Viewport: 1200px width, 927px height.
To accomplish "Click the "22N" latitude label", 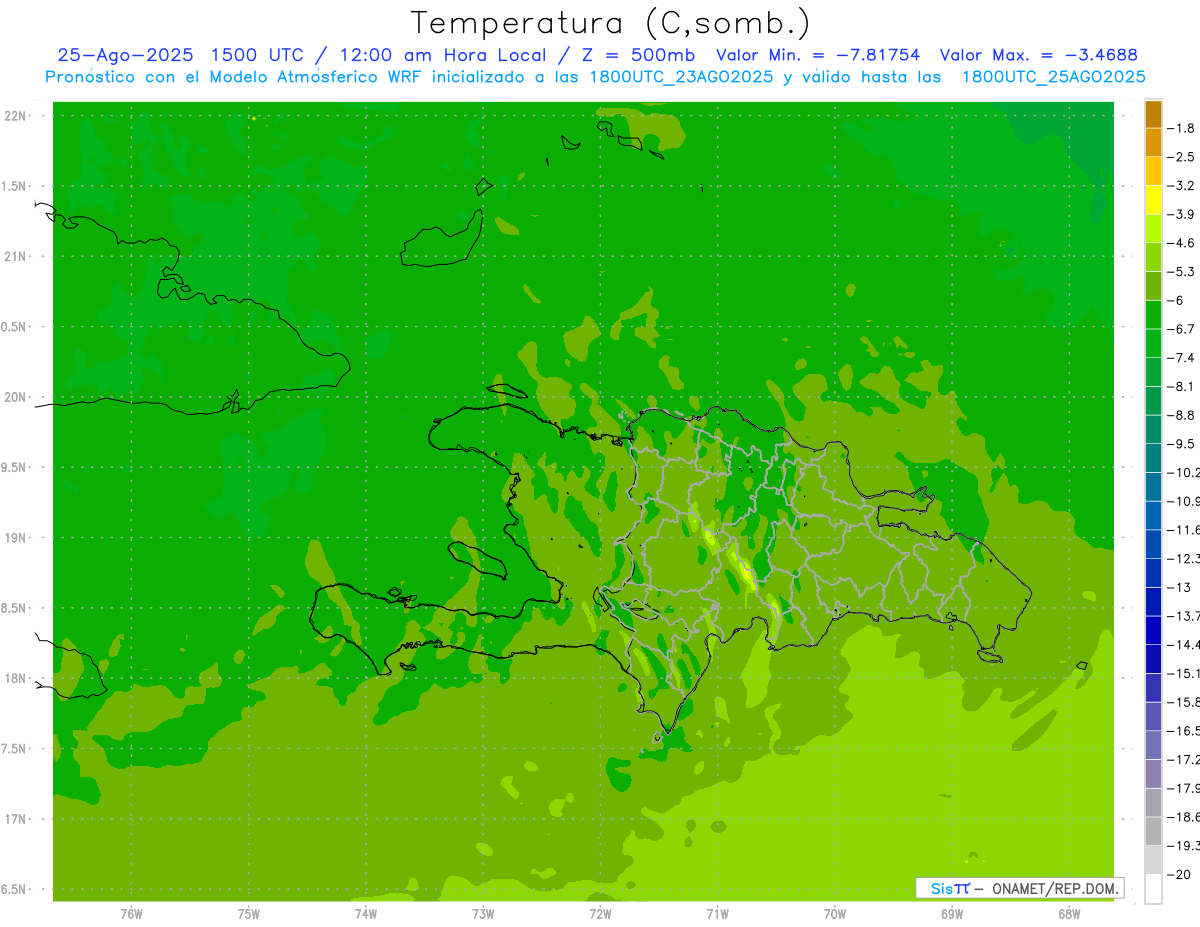I will click(x=15, y=116).
